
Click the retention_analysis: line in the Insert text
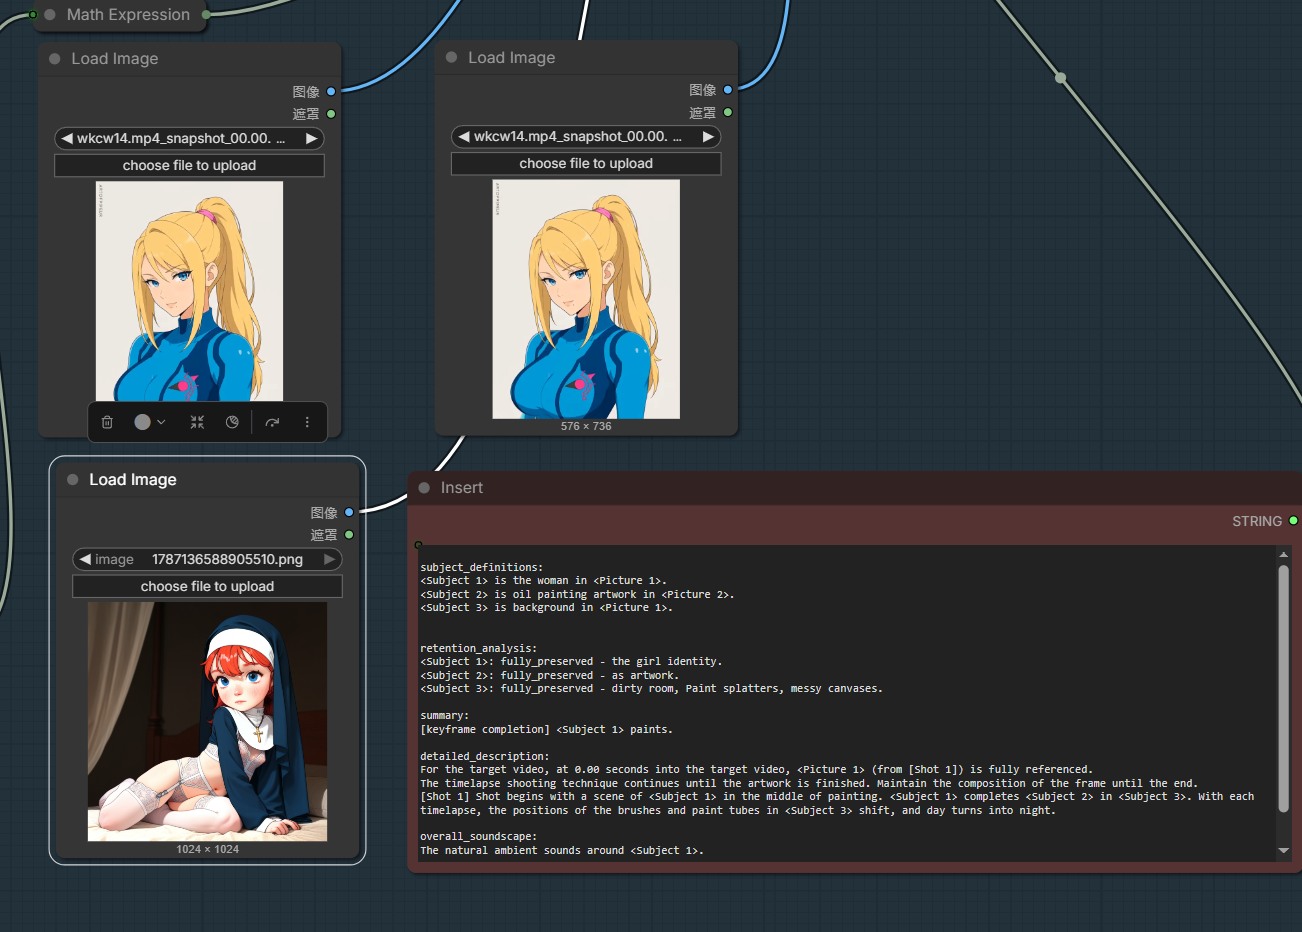pos(478,648)
